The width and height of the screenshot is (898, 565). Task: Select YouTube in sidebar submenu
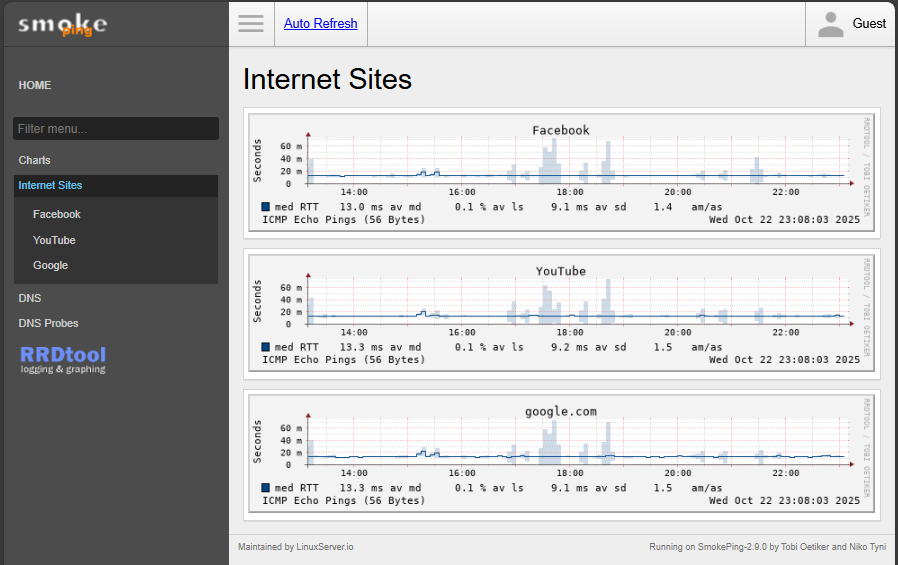tap(54, 240)
